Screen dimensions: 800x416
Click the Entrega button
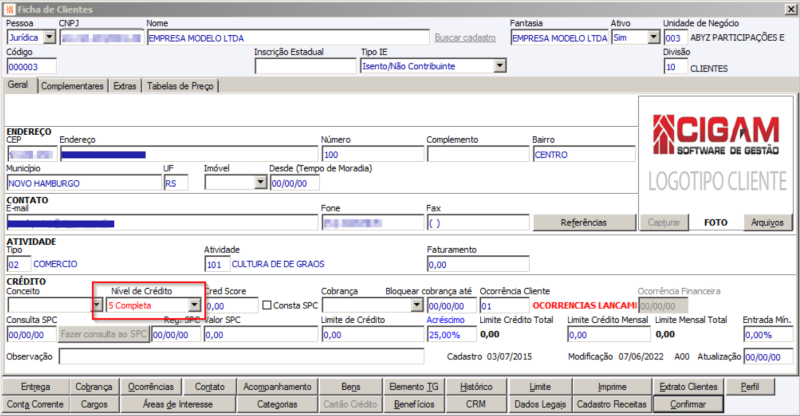(35, 387)
